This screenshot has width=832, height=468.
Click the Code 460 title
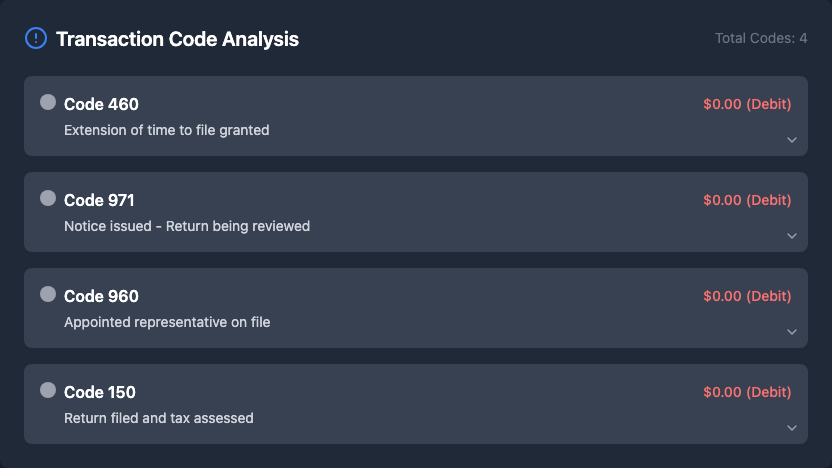tap(101, 104)
